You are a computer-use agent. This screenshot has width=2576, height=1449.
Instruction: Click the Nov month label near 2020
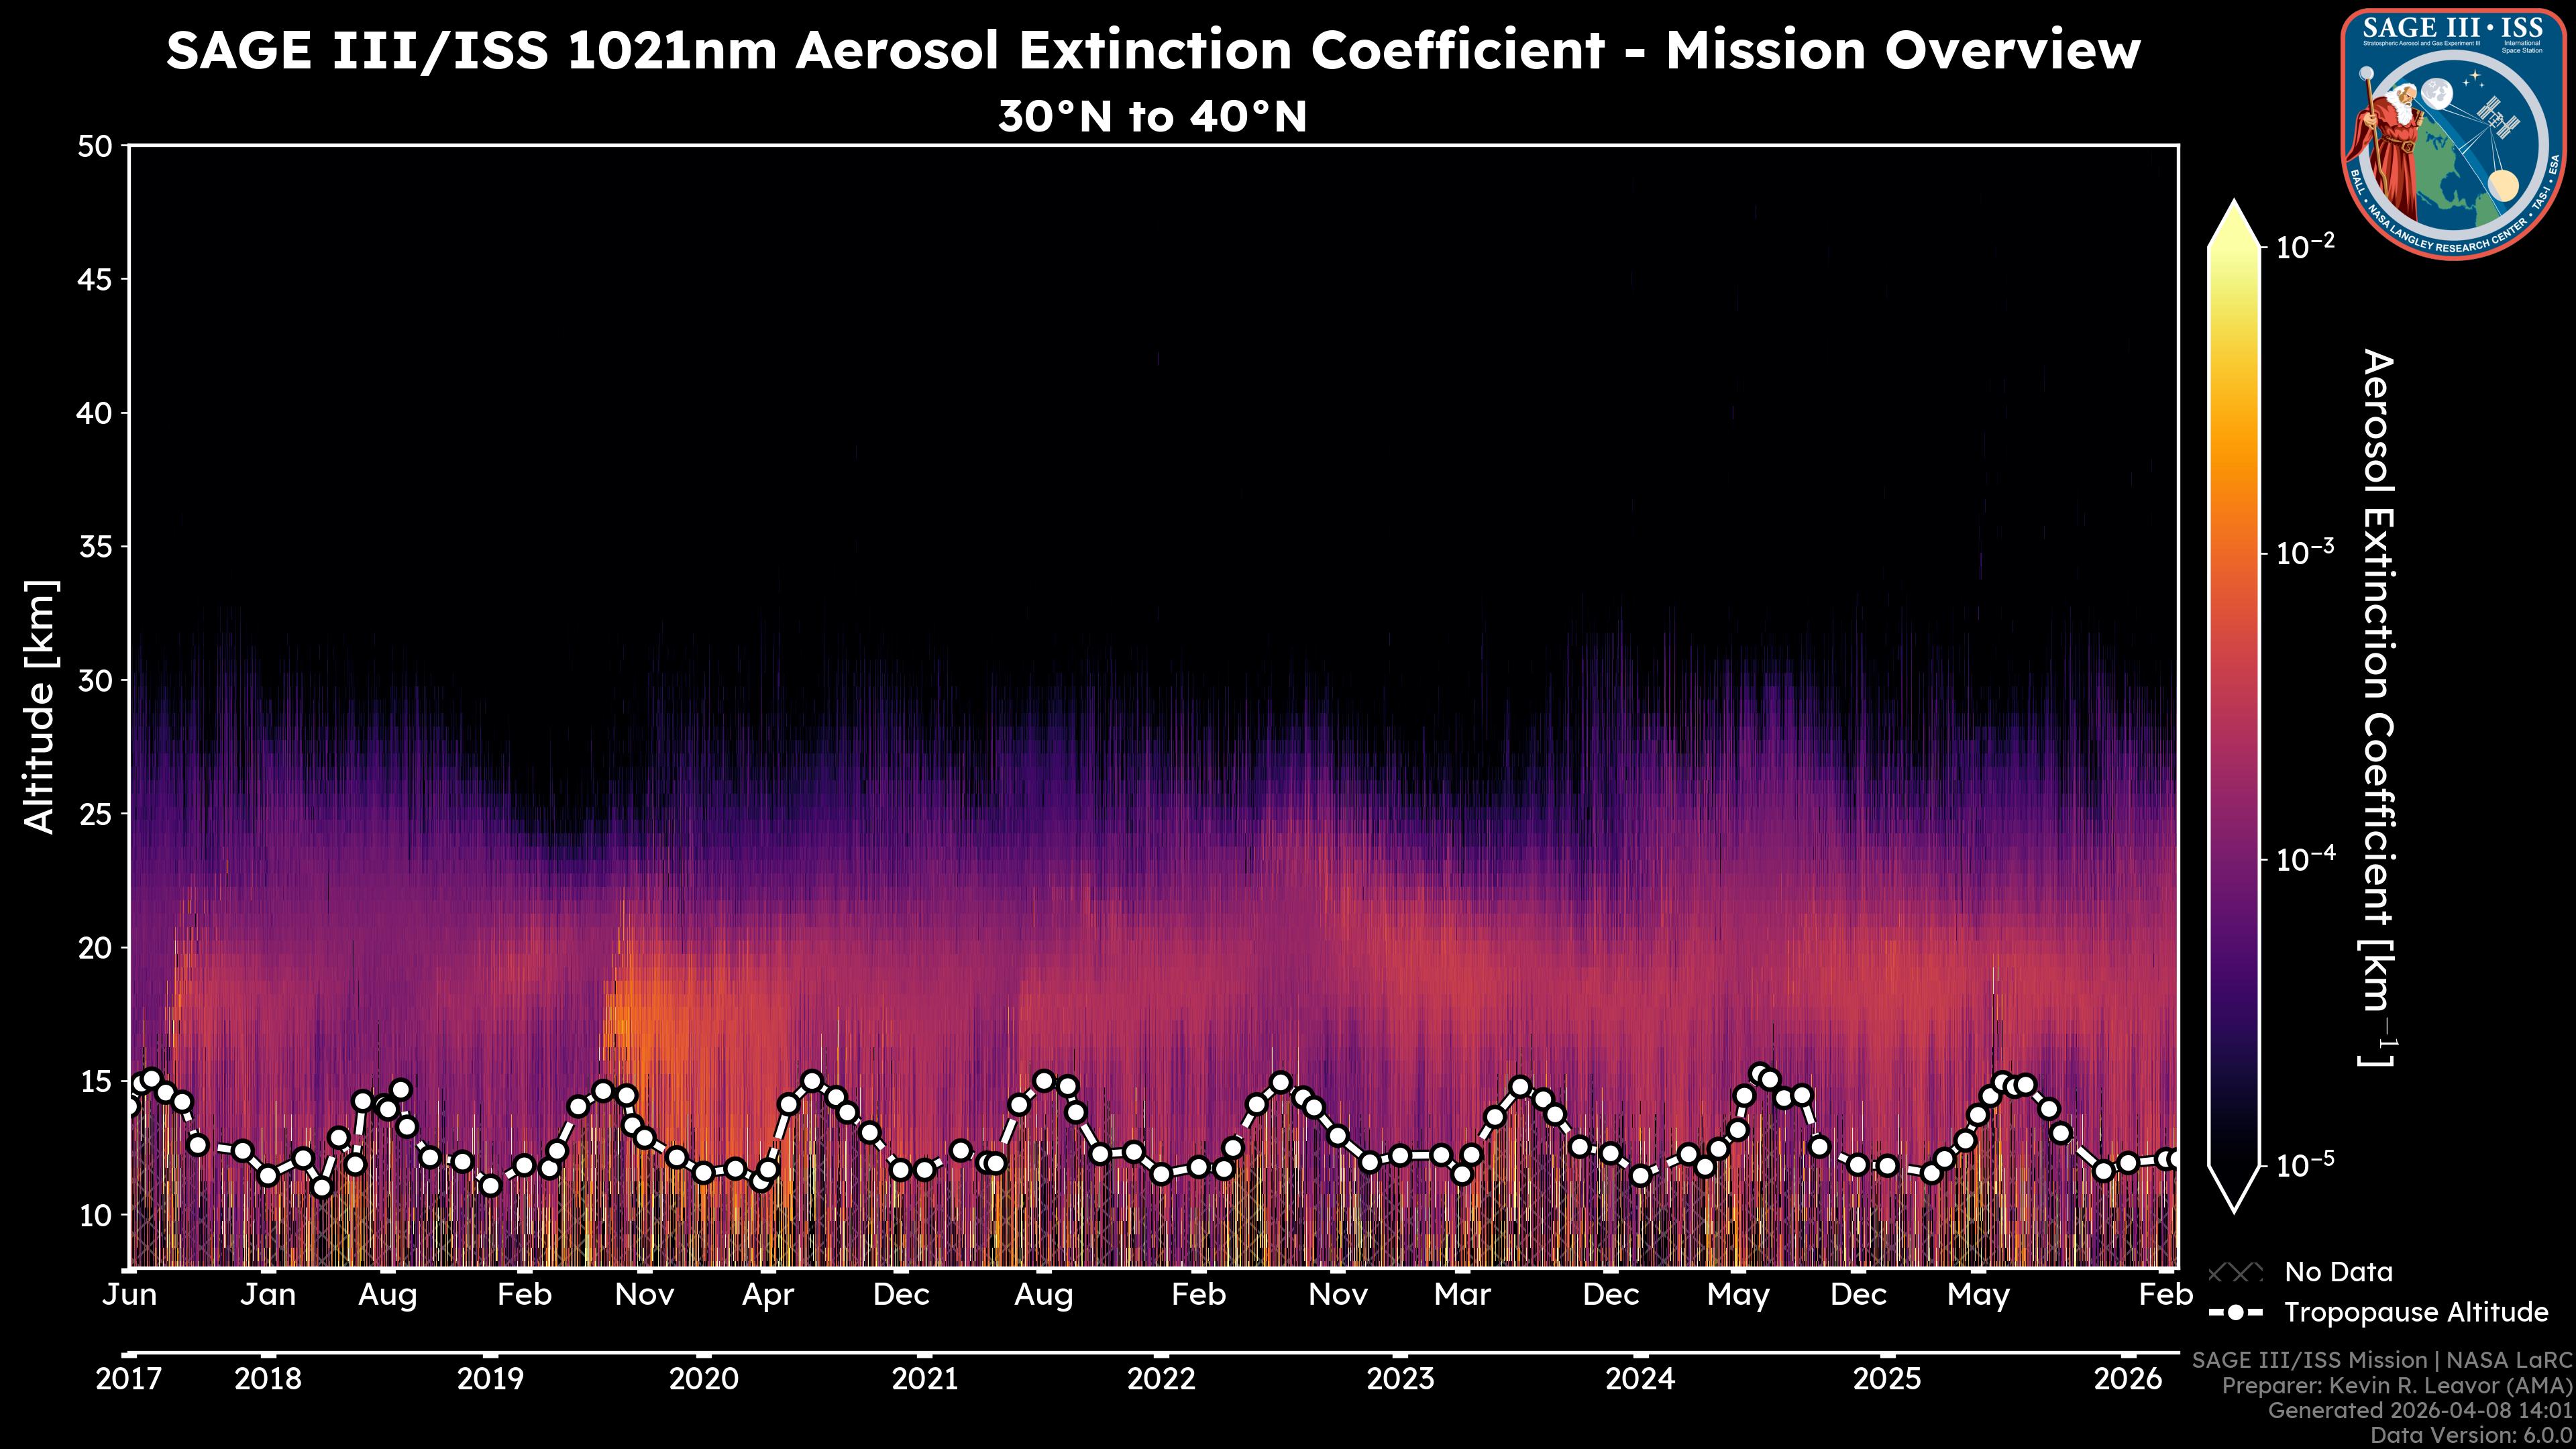[x=644, y=1294]
